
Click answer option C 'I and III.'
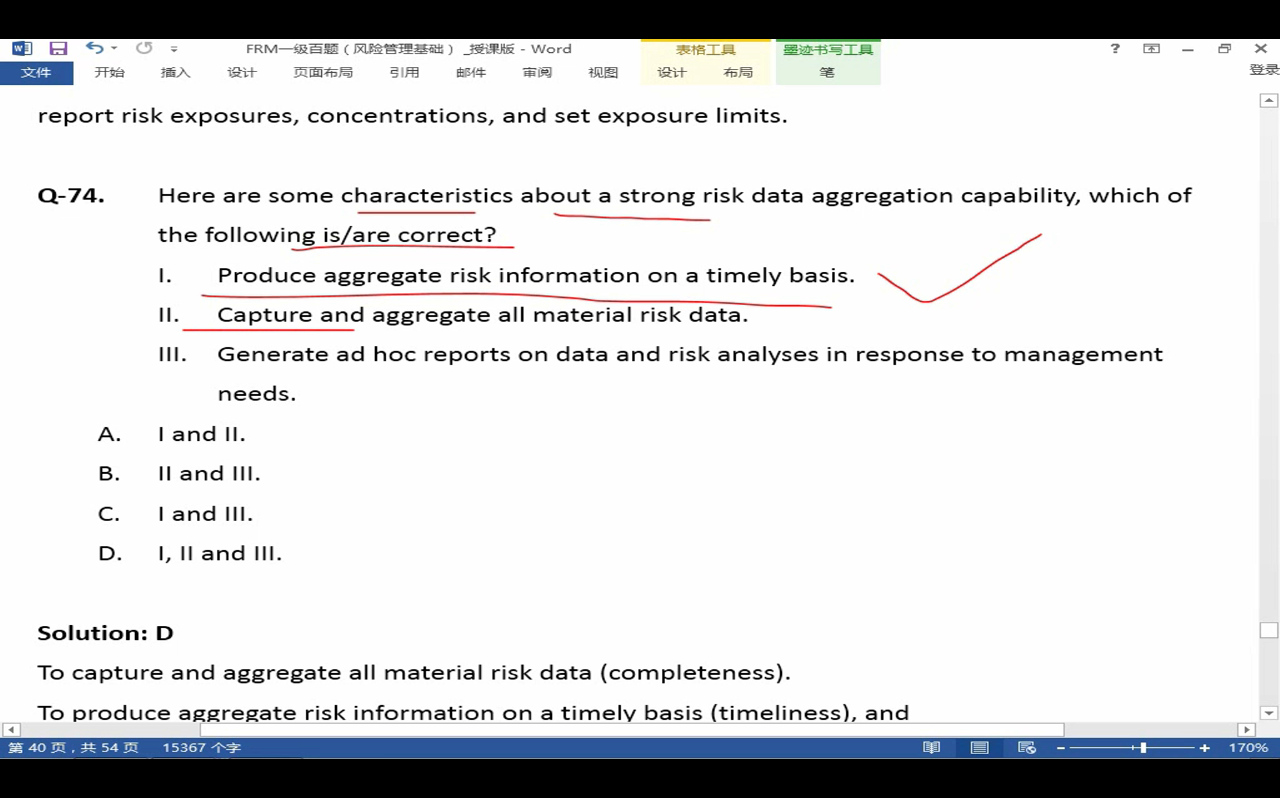205,514
